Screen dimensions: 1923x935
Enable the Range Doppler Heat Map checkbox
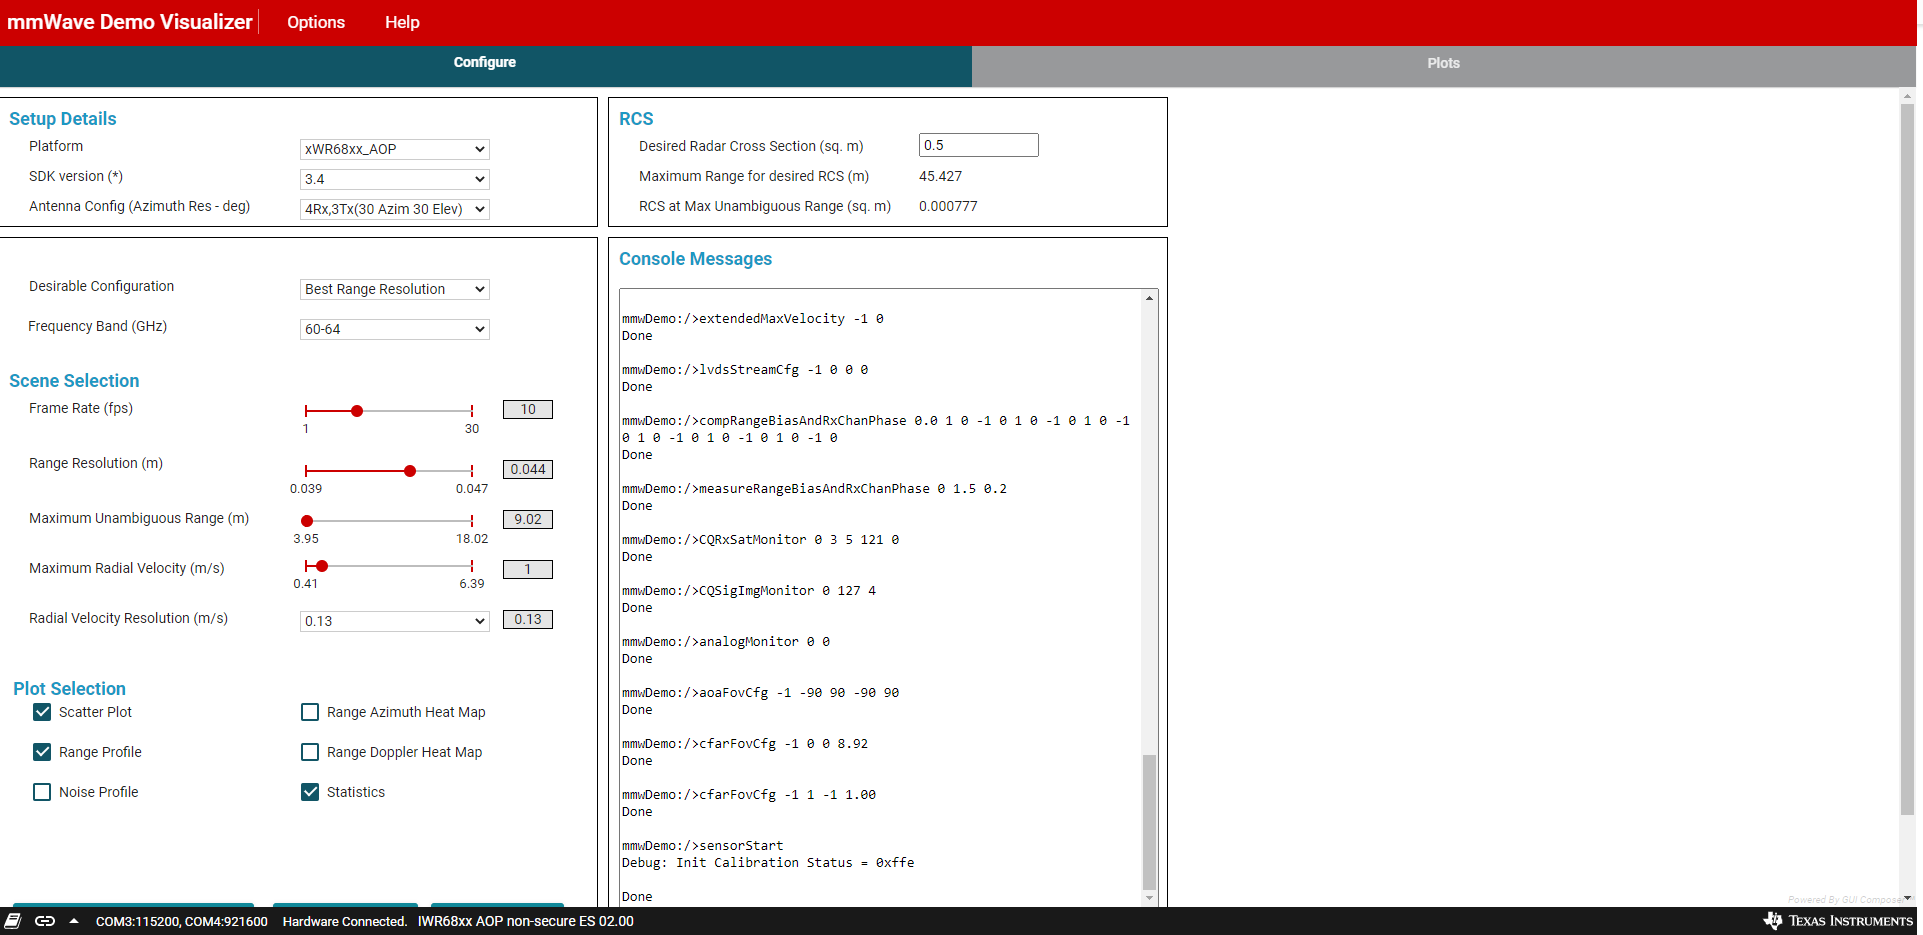pyautogui.click(x=310, y=752)
